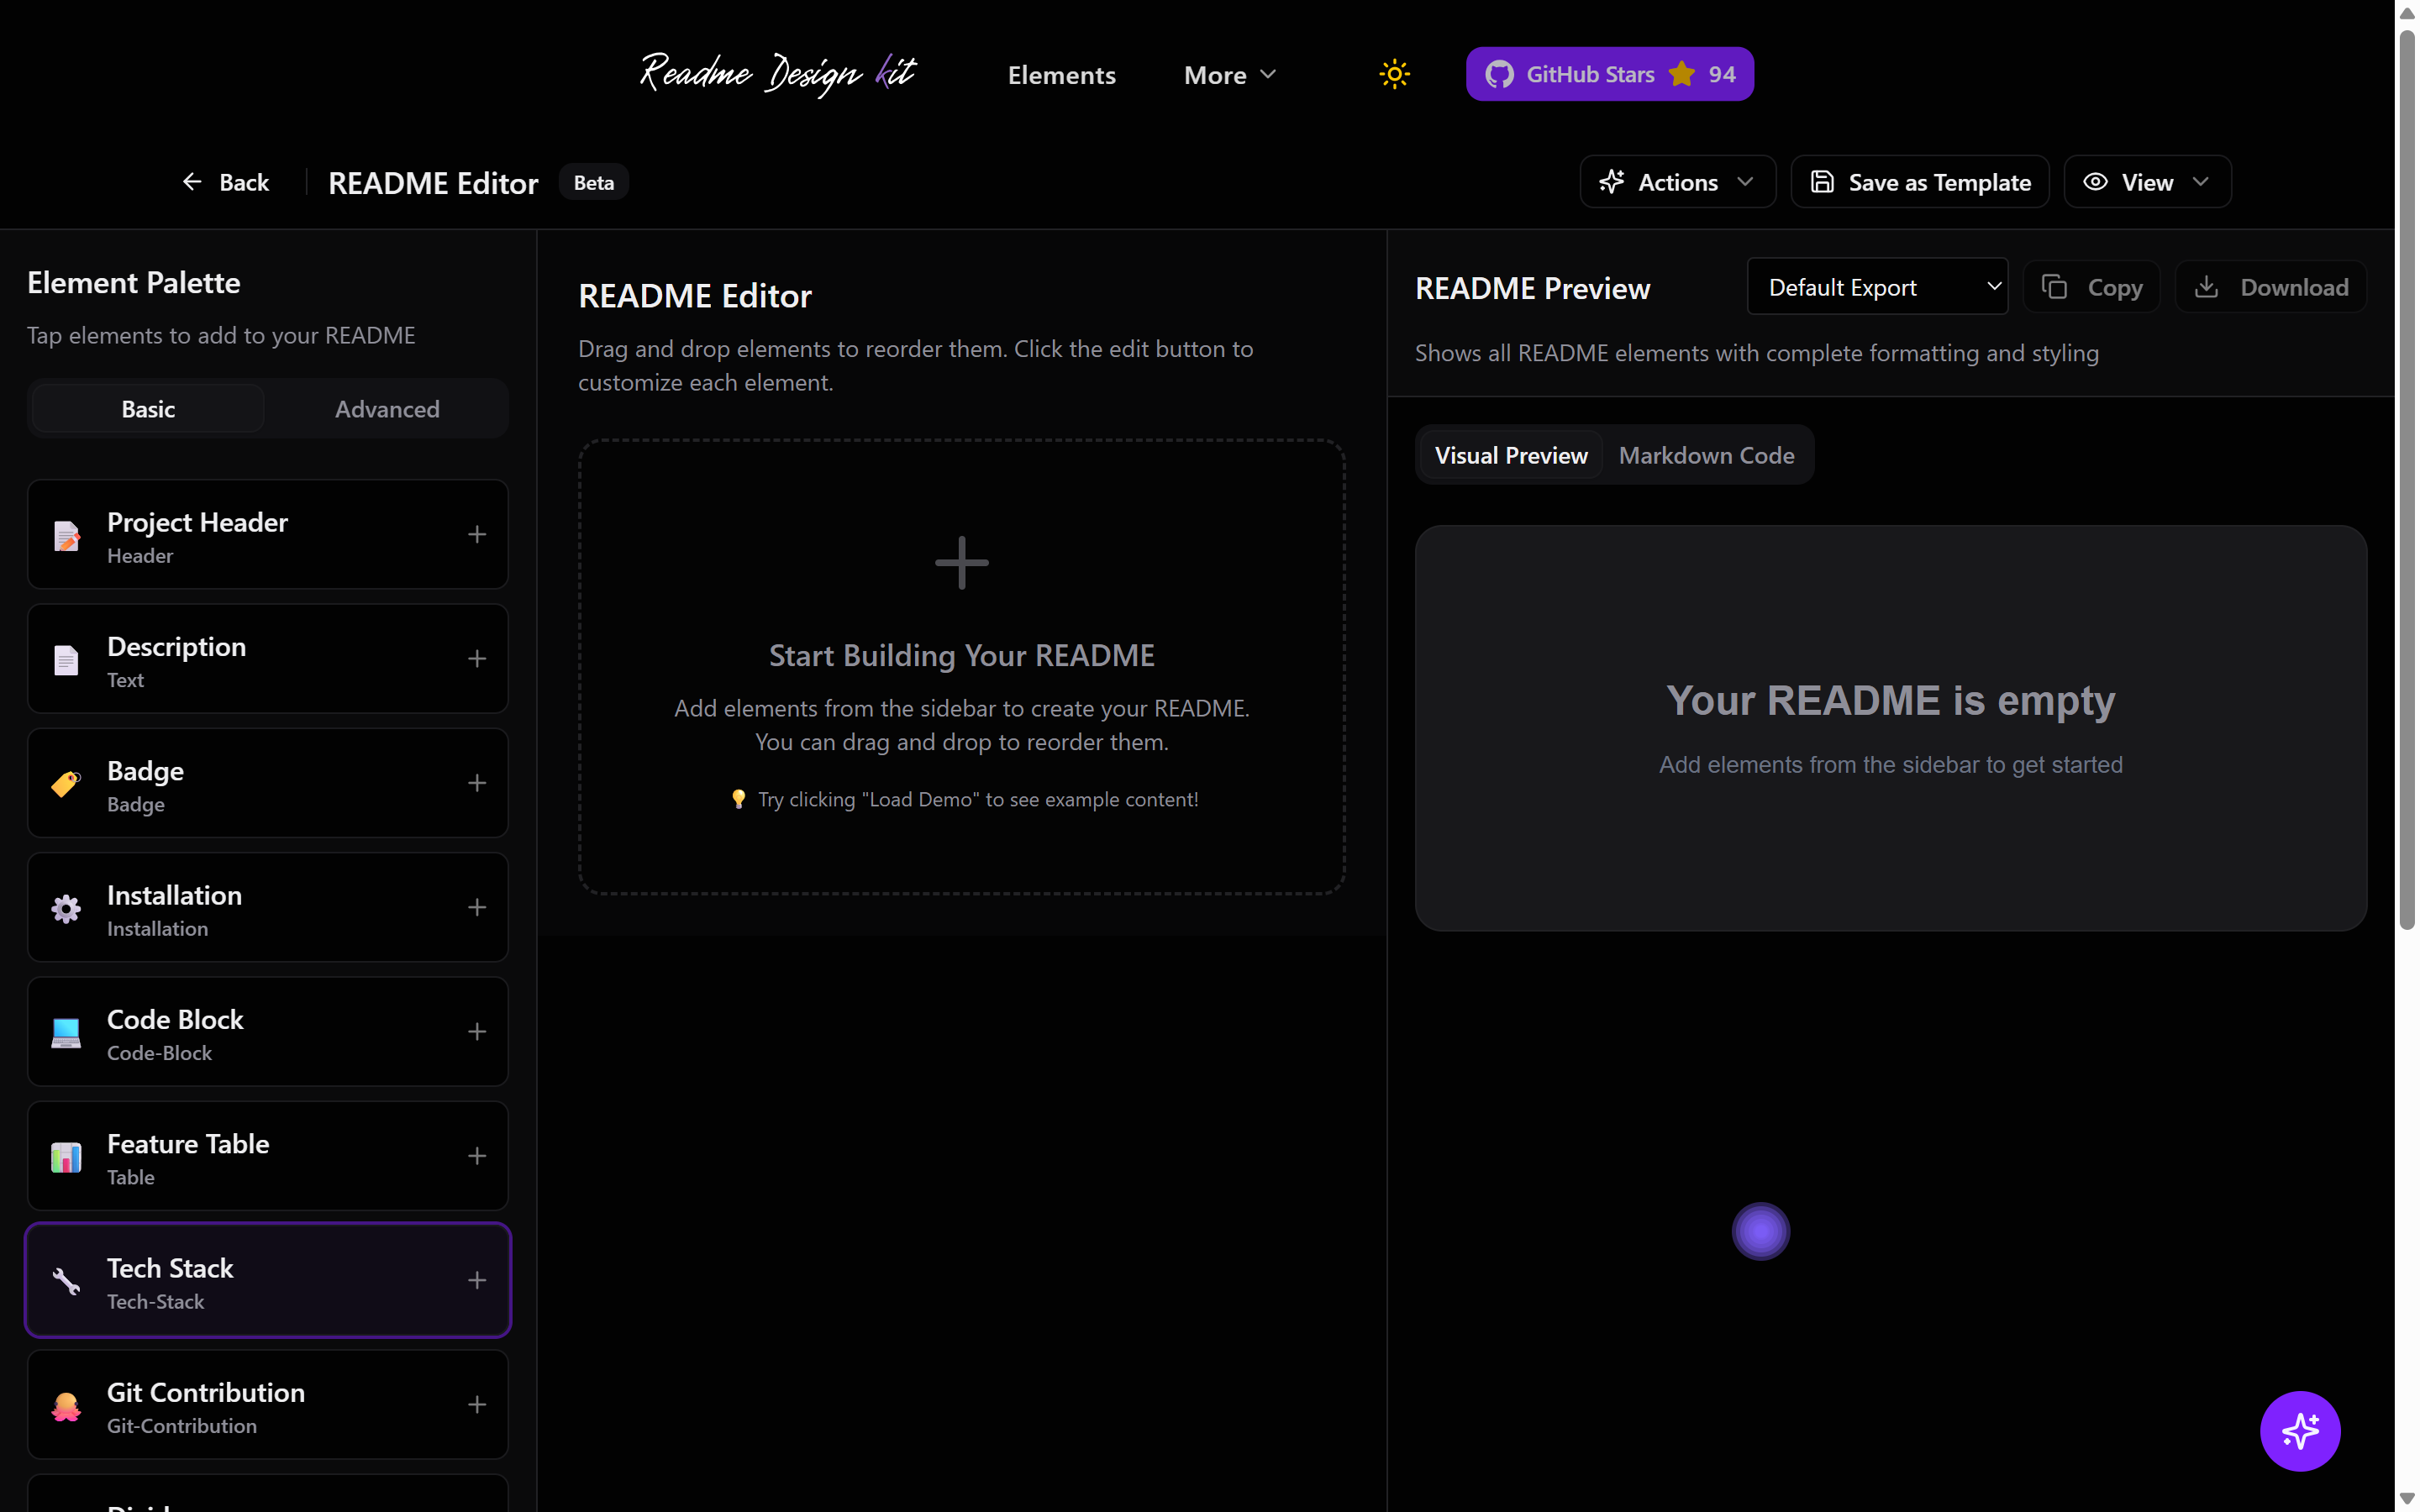Add the Project Header element via its plus icon
2420x1512 pixels.
(x=477, y=534)
